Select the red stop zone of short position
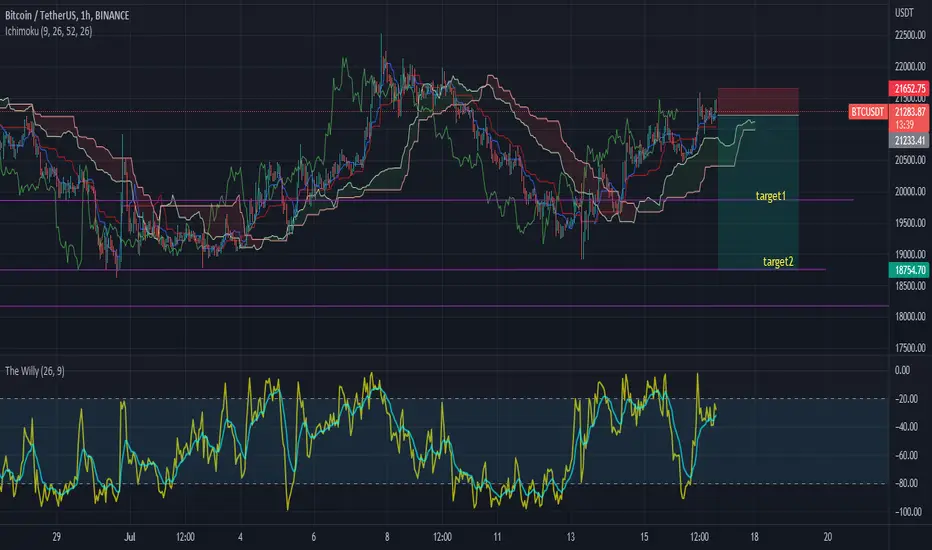The height and width of the screenshot is (550, 932). (x=758, y=100)
